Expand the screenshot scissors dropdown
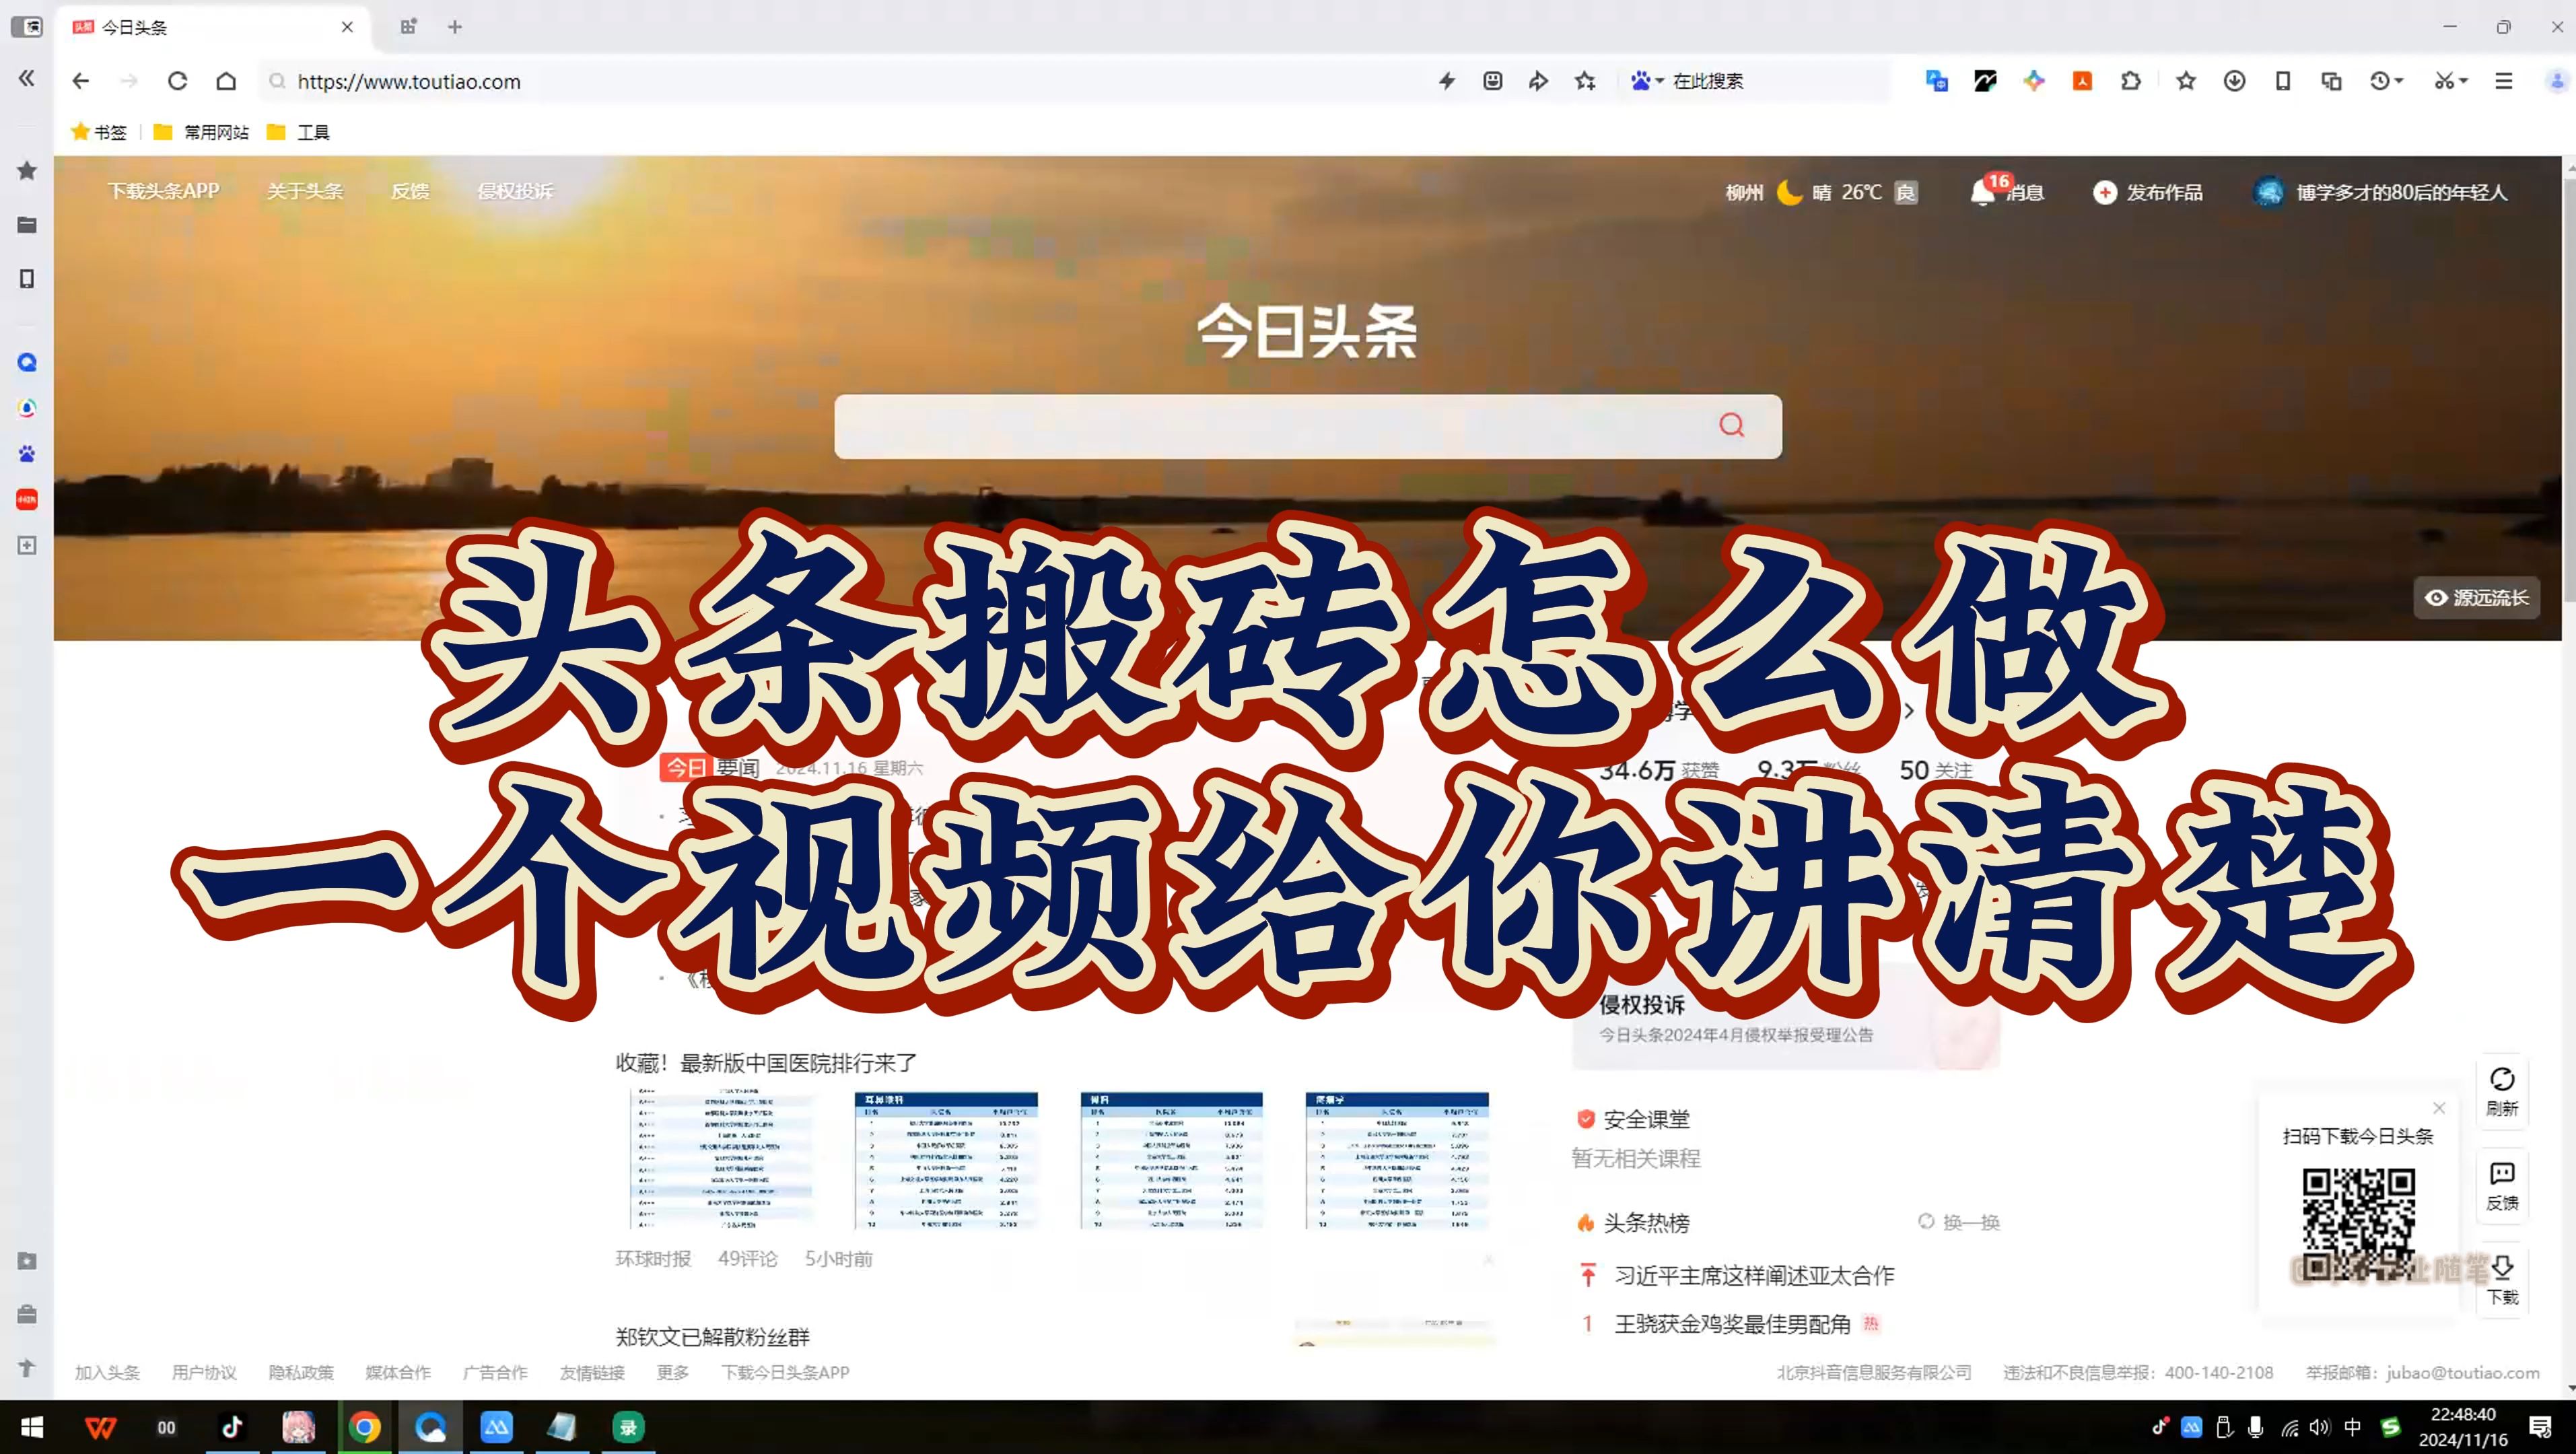 (2463, 81)
